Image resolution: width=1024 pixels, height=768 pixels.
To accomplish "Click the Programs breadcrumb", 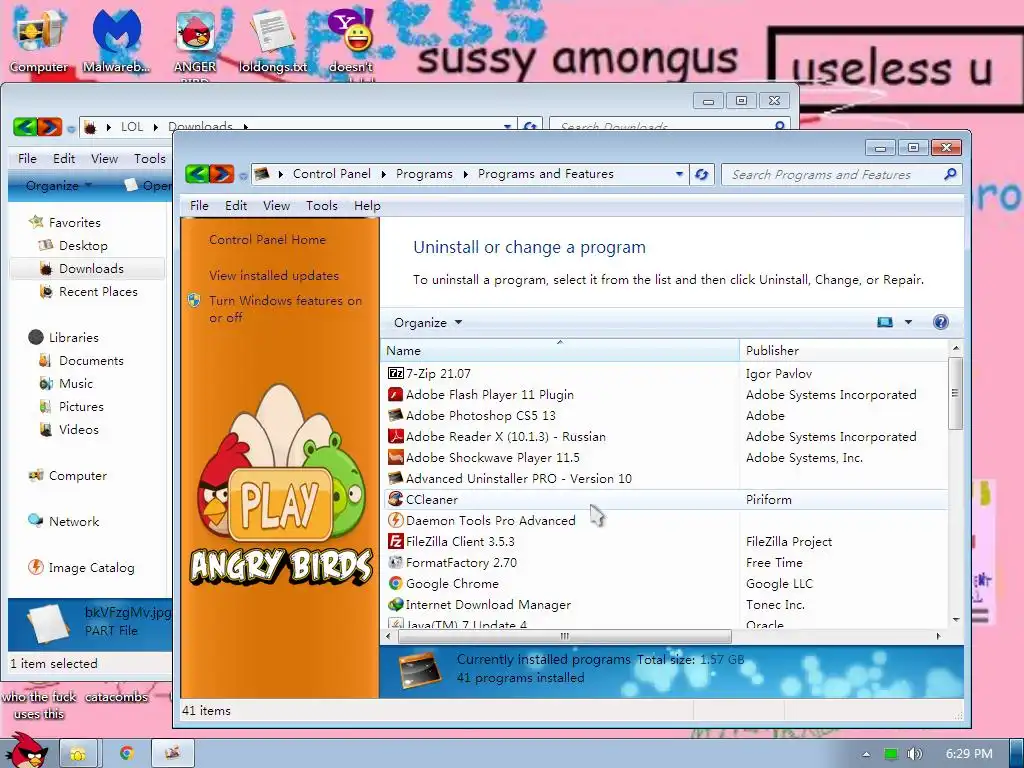I will [x=424, y=174].
